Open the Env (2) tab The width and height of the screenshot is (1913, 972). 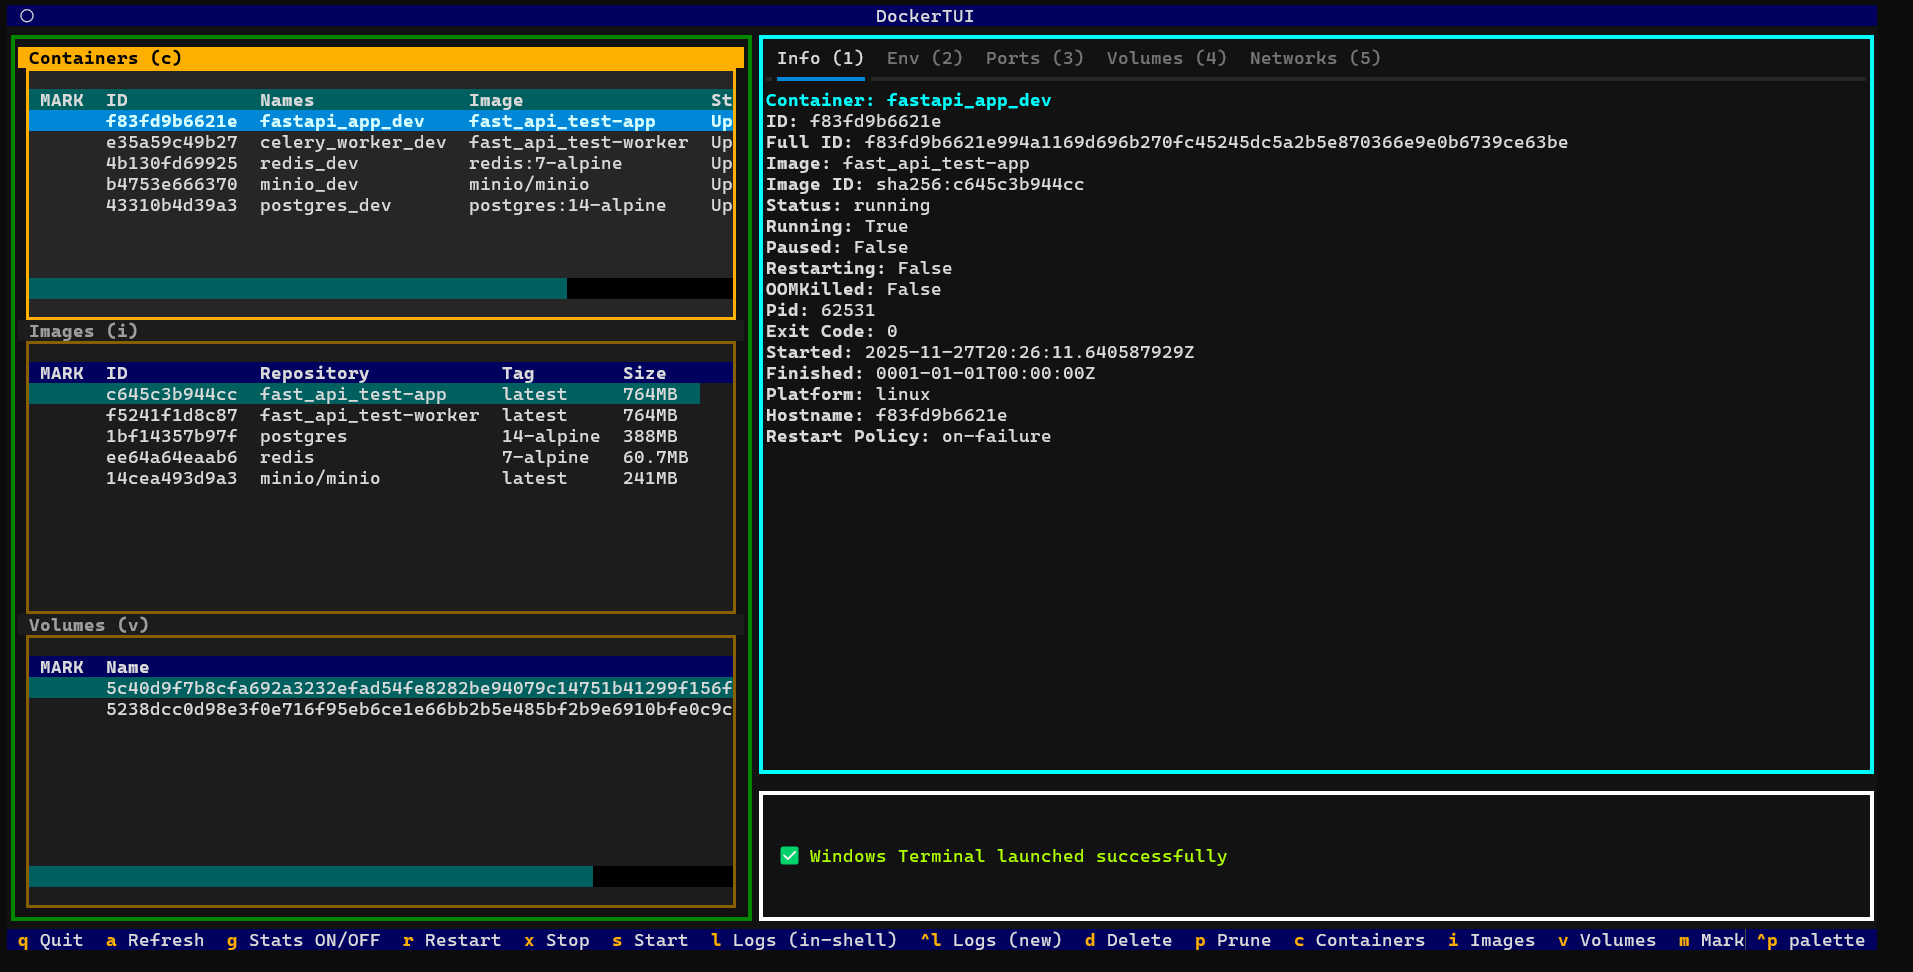pyautogui.click(x=925, y=58)
